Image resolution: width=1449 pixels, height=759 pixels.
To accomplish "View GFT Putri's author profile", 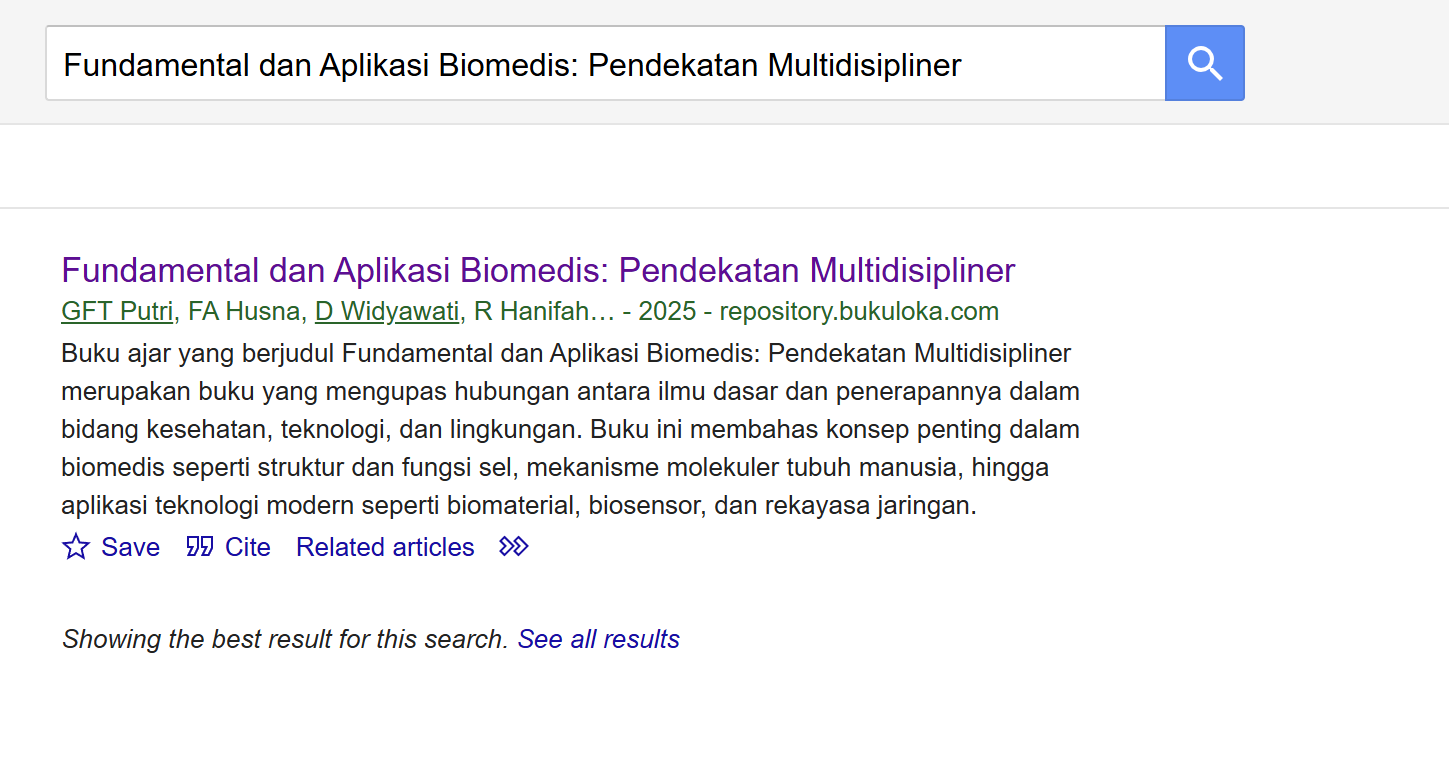I will (x=116, y=311).
